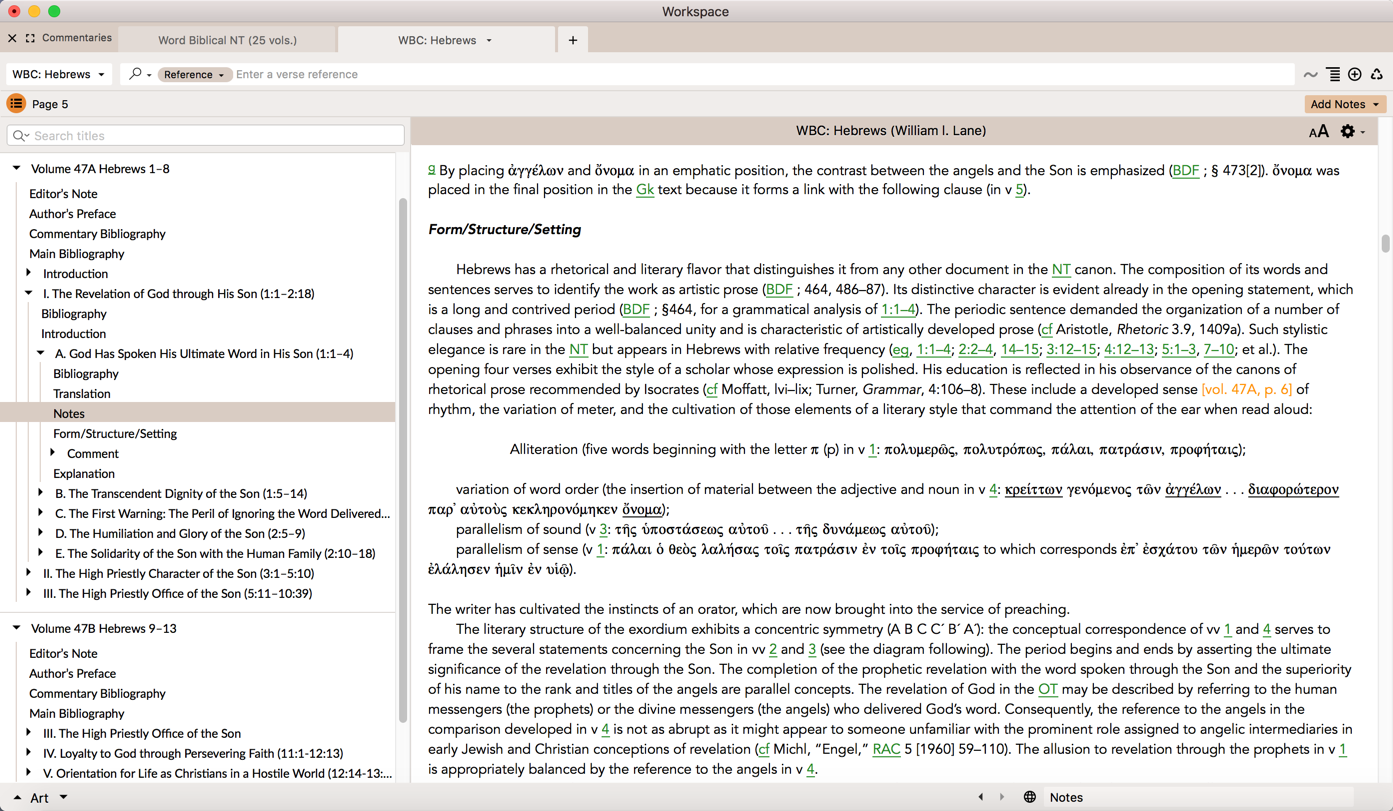Toggle the table of contents sidebar icon
The width and height of the screenshot is (1393, 811).
[x=16, y=104]
